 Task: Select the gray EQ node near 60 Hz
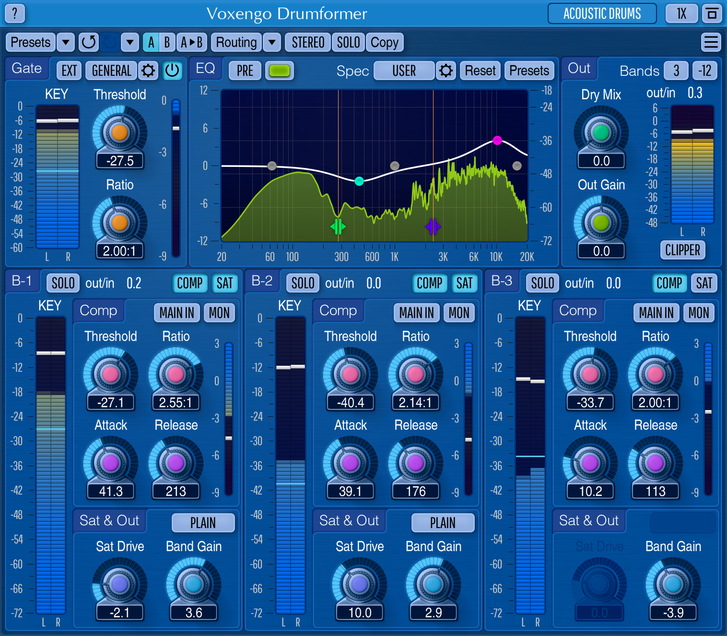[272, 166]
